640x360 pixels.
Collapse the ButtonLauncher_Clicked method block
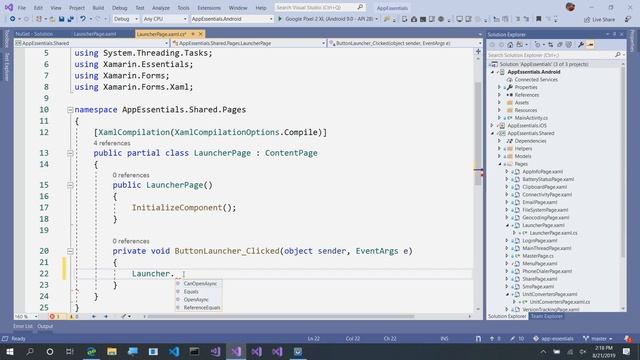point(70,251)
